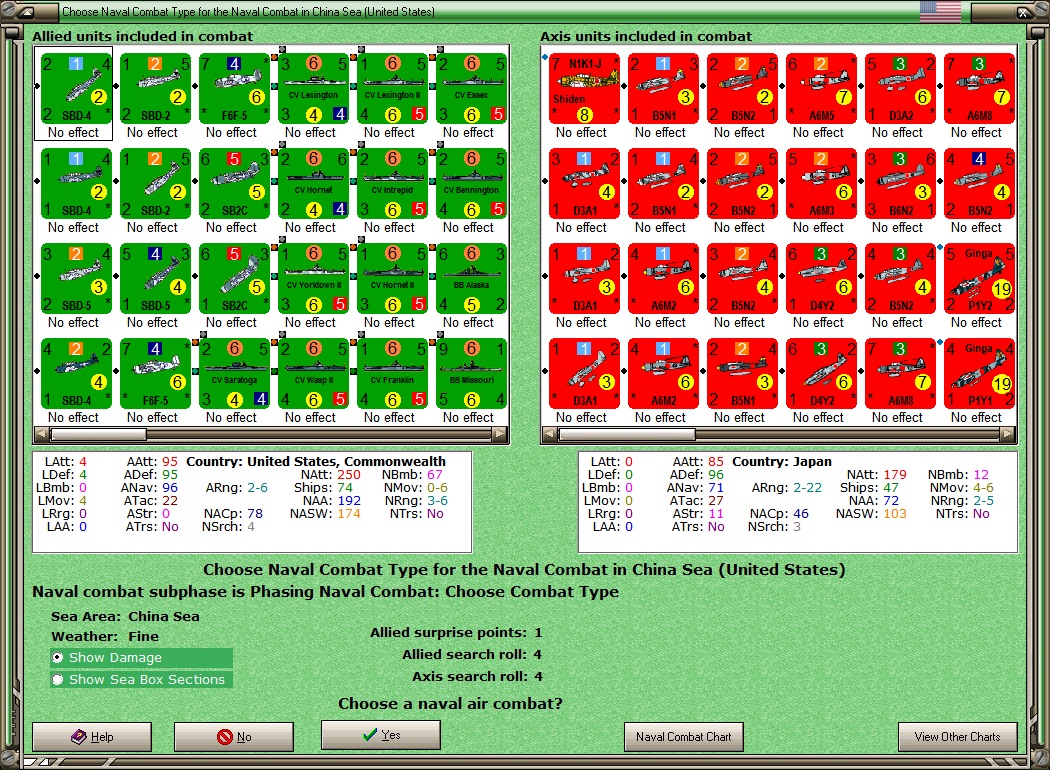Select the P1Y1 Ginga bomber counter
Screen dimensions: 1050x770
(980, 374)
